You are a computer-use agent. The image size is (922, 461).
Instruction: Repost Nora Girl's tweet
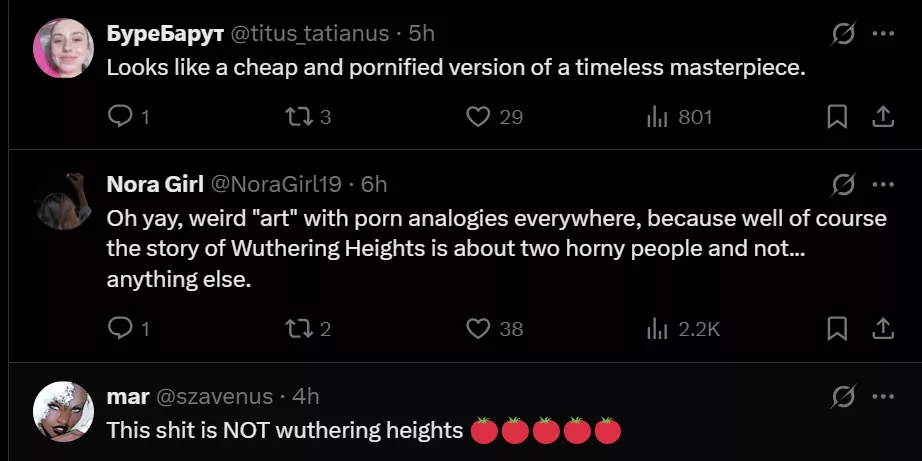298,328
